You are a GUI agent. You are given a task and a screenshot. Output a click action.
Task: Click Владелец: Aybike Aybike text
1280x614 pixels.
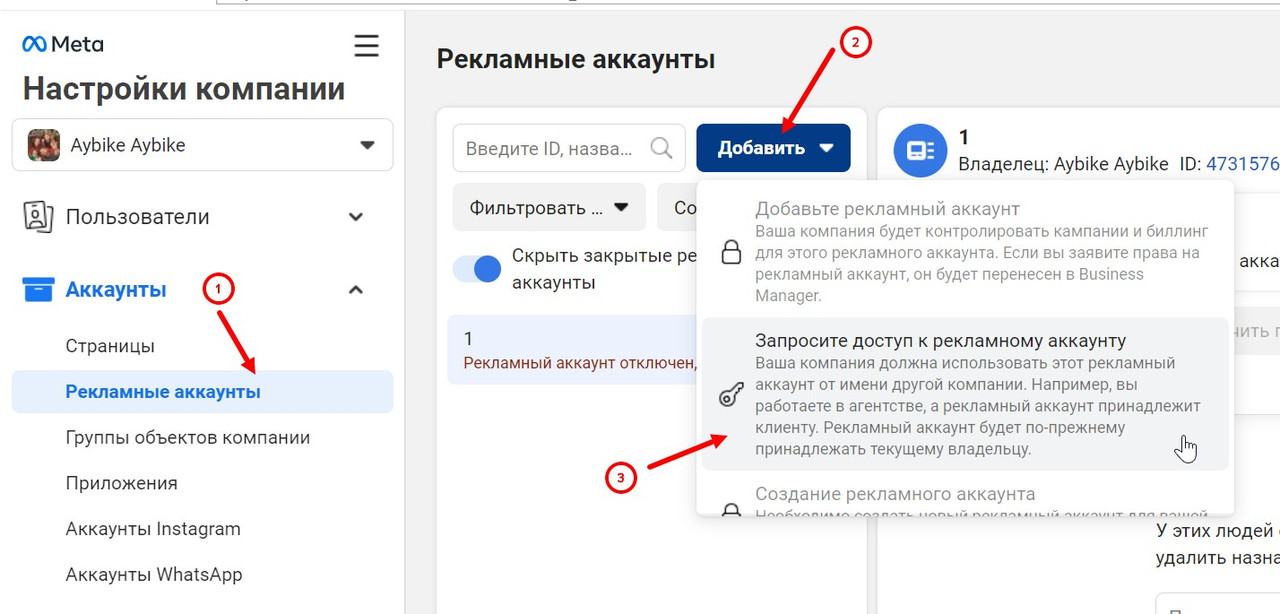tap(1063, 163)
